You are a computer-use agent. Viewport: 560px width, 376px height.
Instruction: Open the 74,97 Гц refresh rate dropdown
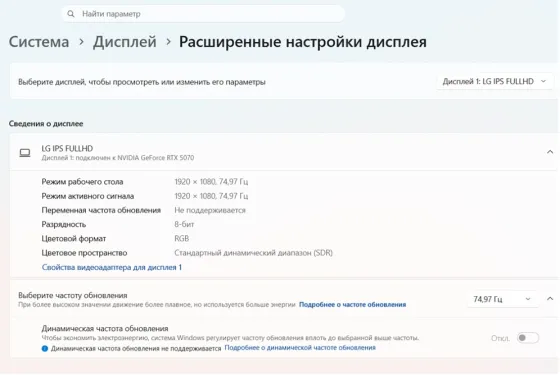coord(502,299)
